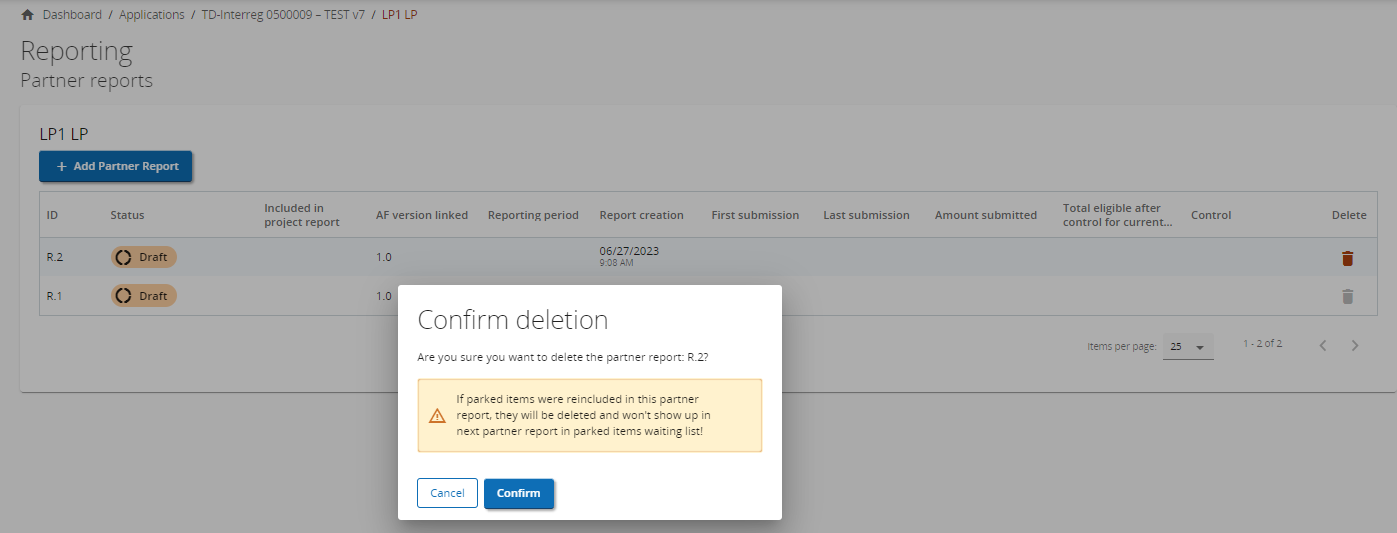This screenshot has height=533, width=1397.
Task: Cancel the deletion dialog
Action: click(447, 493)
